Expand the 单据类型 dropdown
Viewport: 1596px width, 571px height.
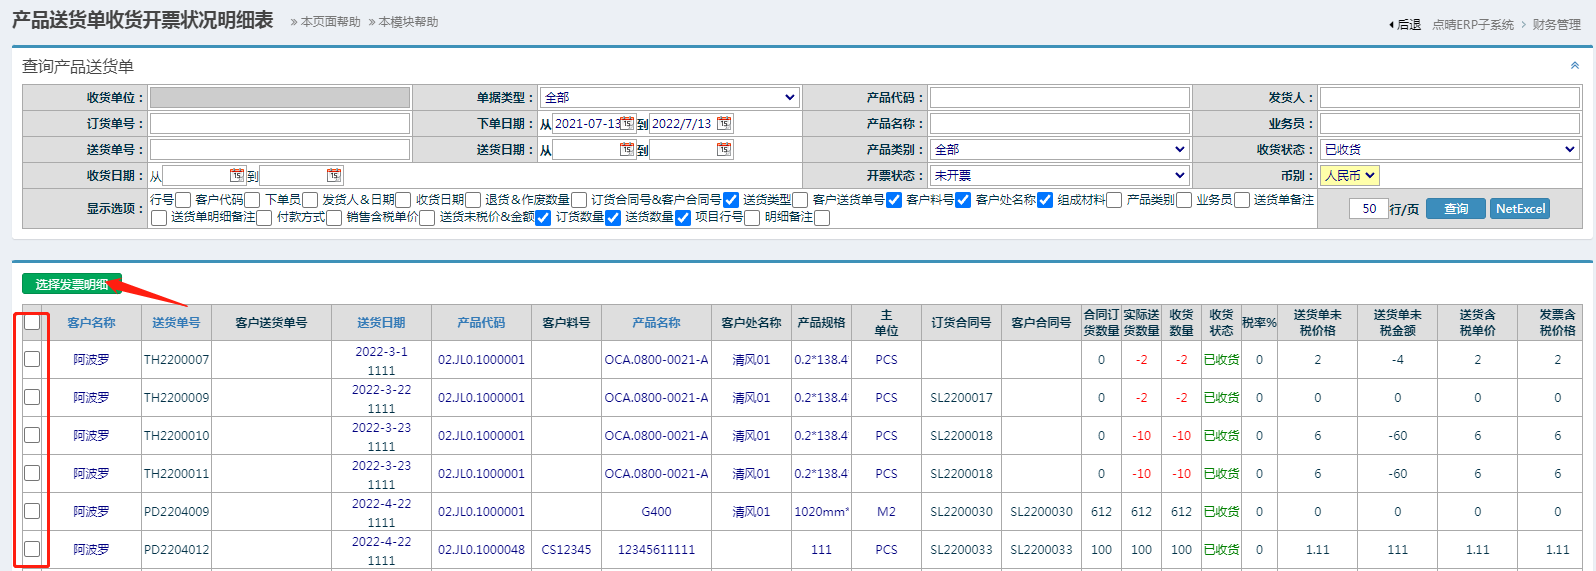click(x=669, y=97)
